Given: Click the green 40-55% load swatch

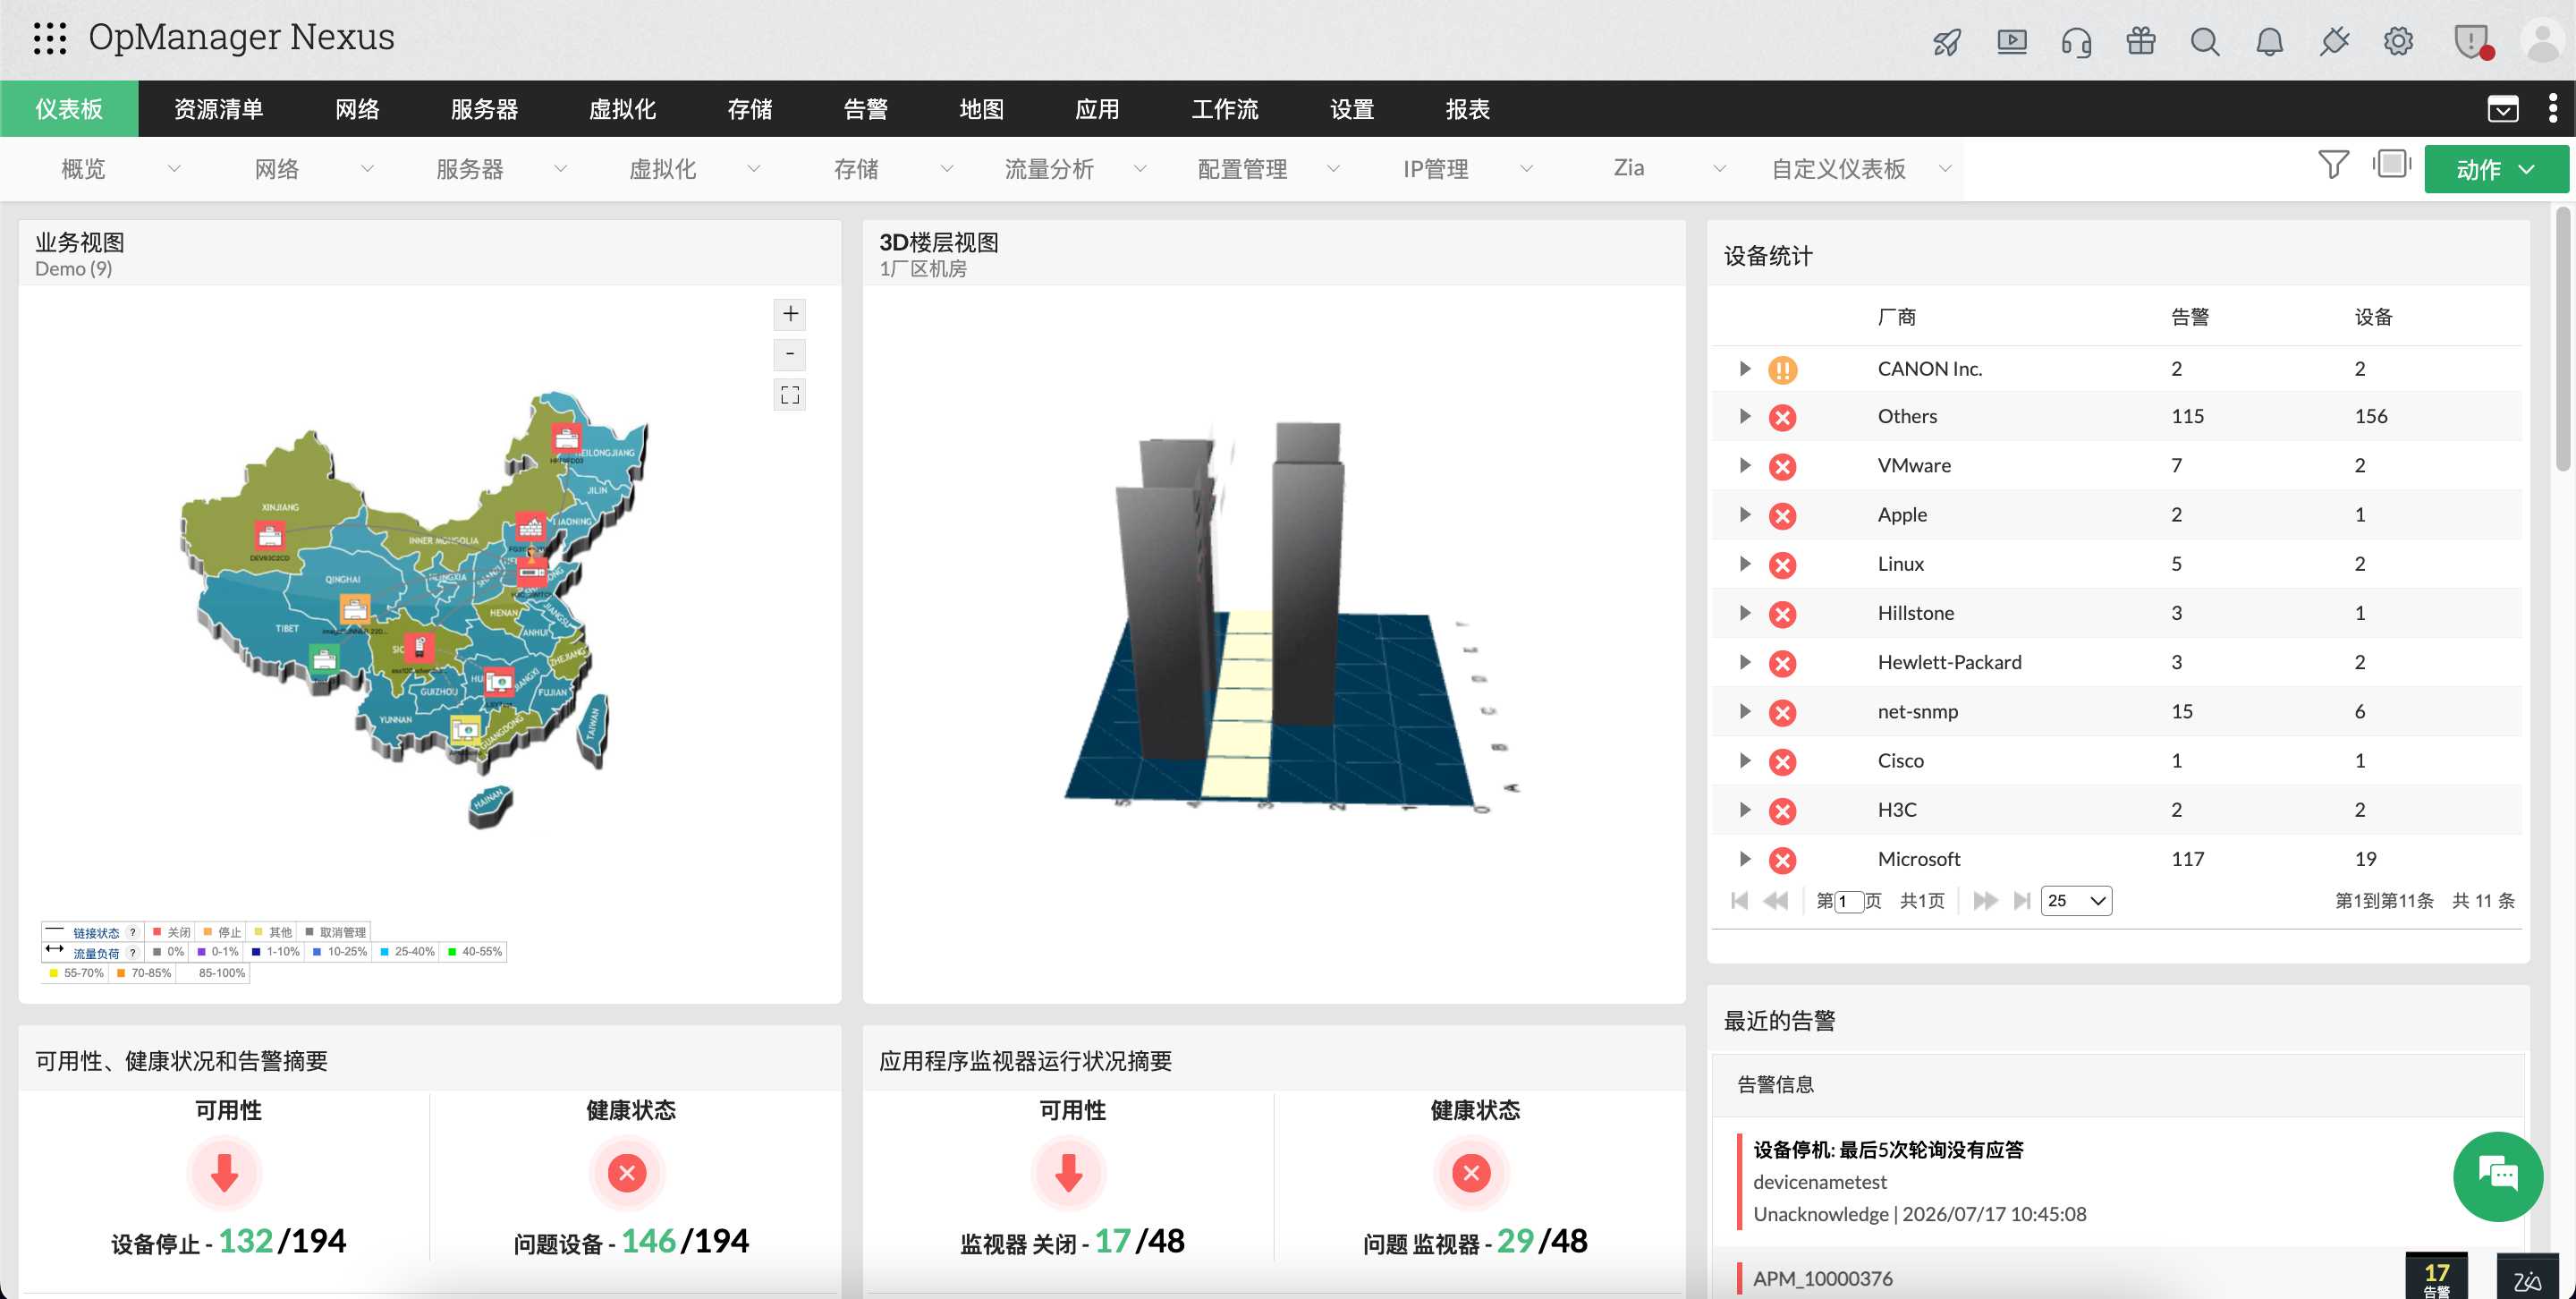Looking at the screenshot, I should [x=452, y=952].
